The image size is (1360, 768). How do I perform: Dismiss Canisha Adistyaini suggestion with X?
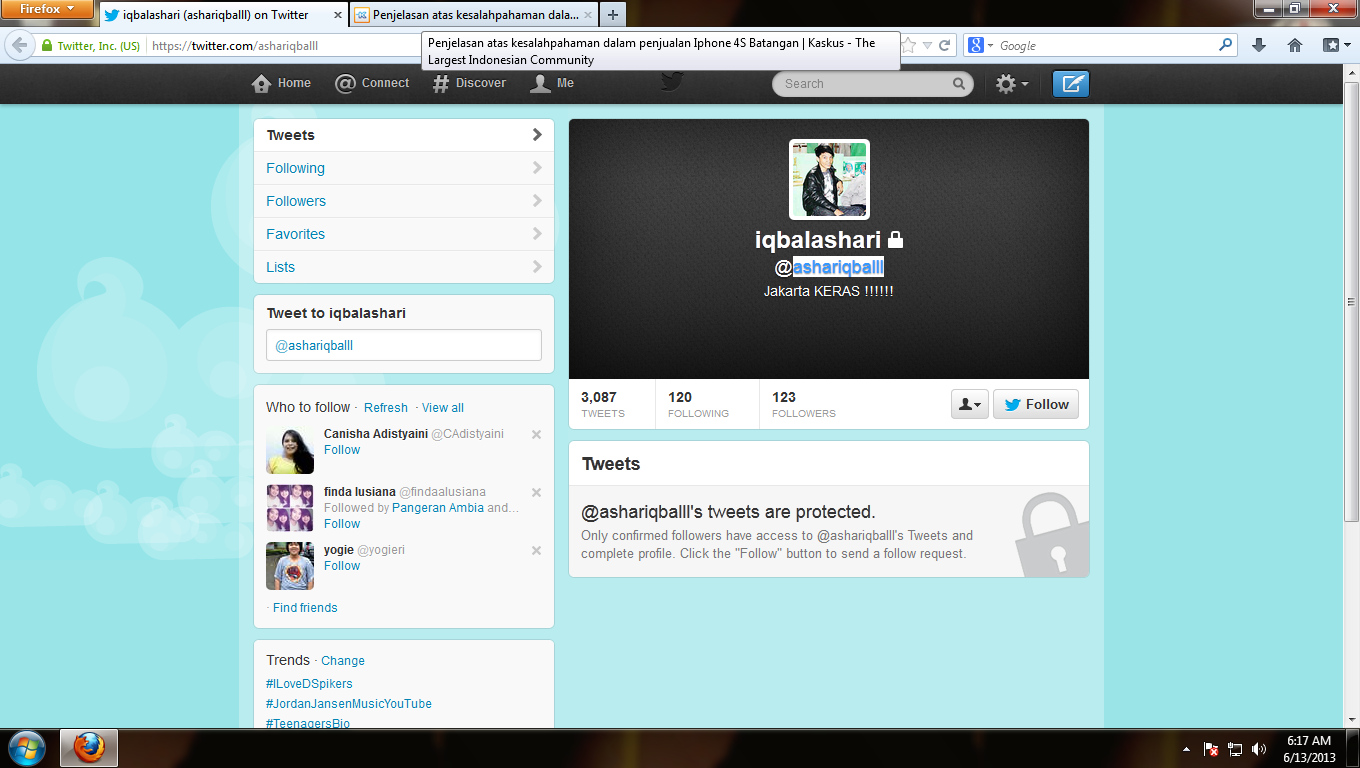coord(536,434)
